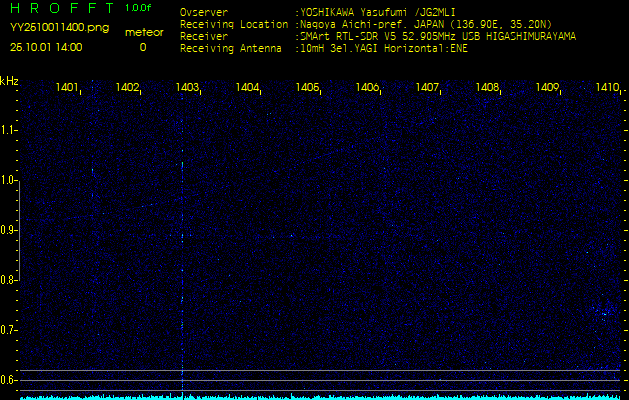The width and height of the screenshot is (629, 400).
Task: Click the 1402 time marker
Action: point(127,87)
